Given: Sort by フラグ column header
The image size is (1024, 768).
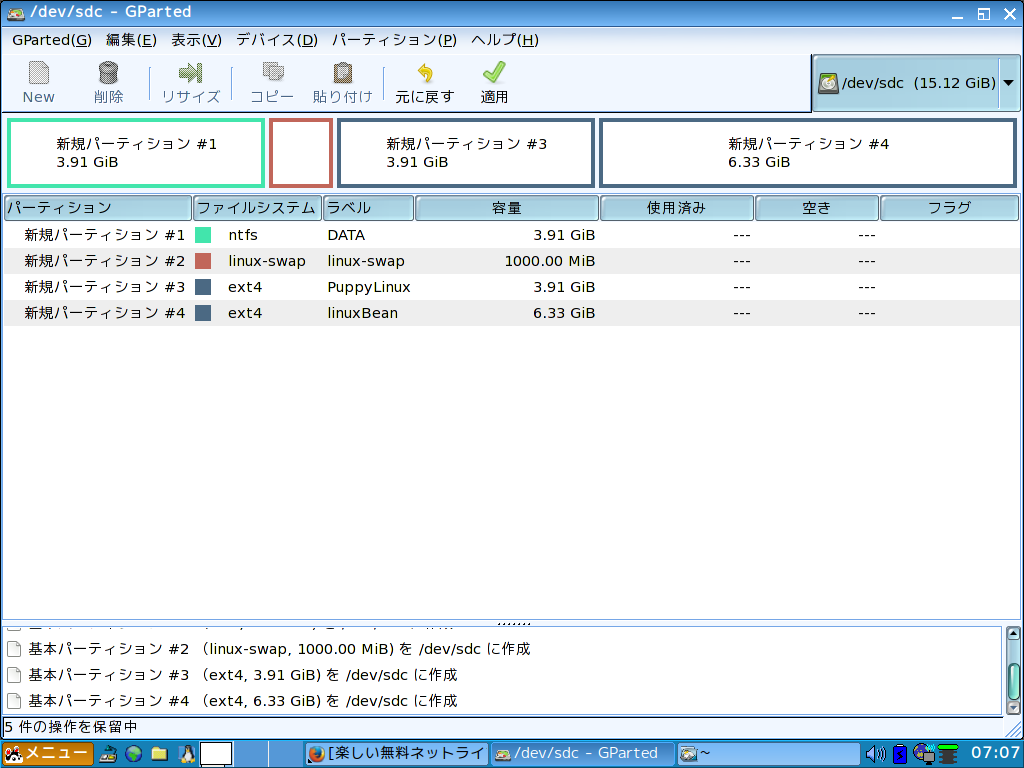Looking at the screenshot, I should [950, 208].
